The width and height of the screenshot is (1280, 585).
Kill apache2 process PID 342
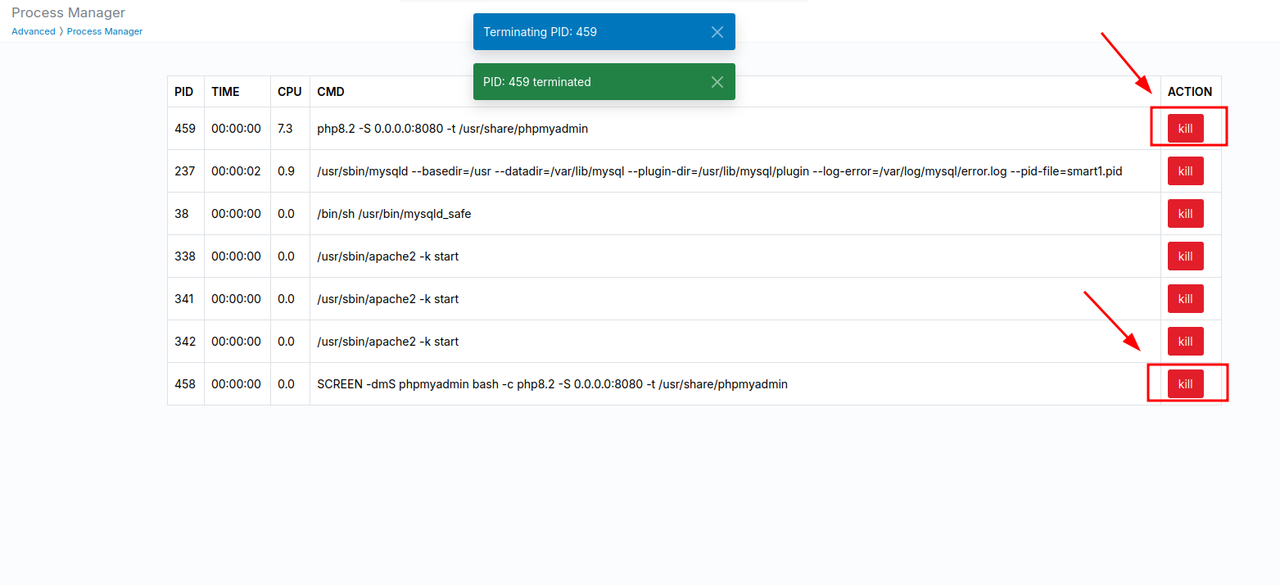1185,341
